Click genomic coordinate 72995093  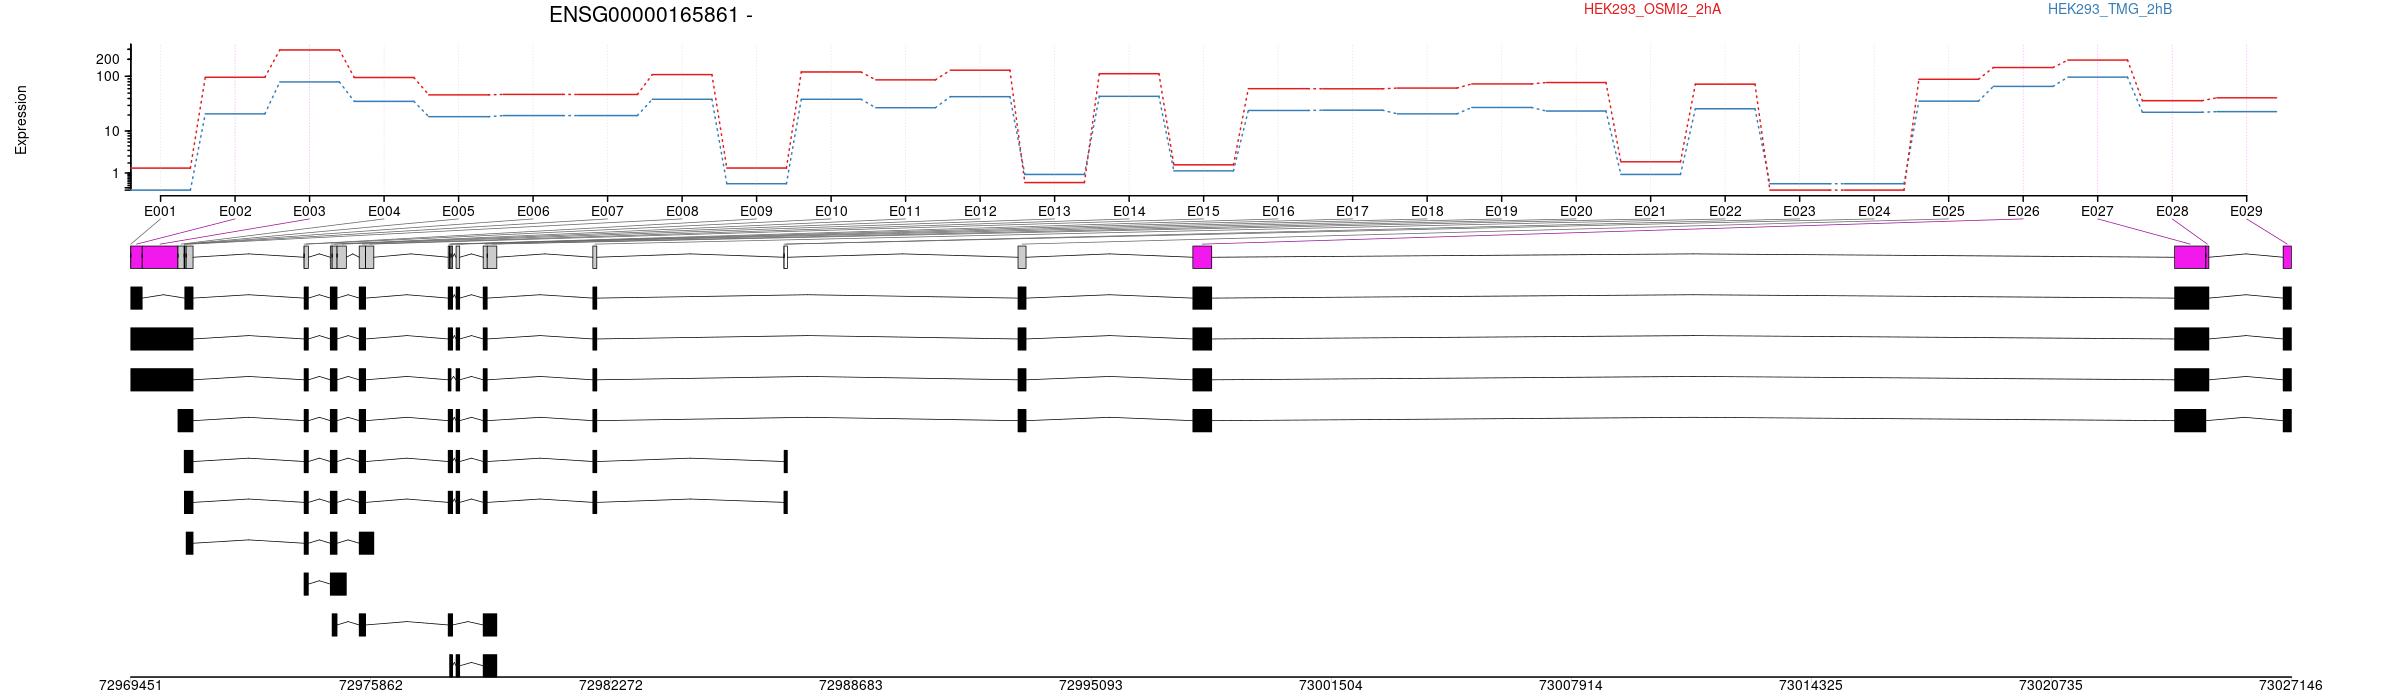tap(1091, 685)
